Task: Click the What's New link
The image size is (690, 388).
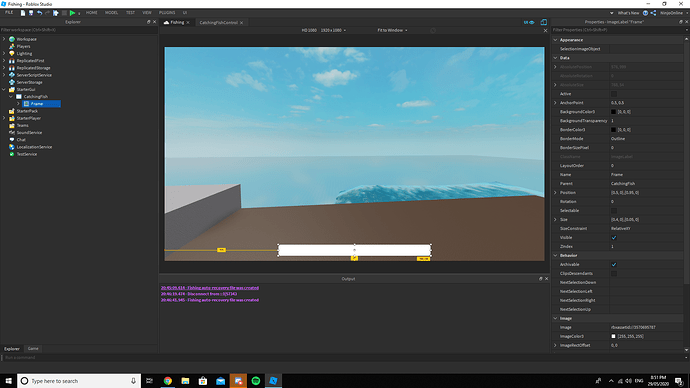Action: point(628,13)
